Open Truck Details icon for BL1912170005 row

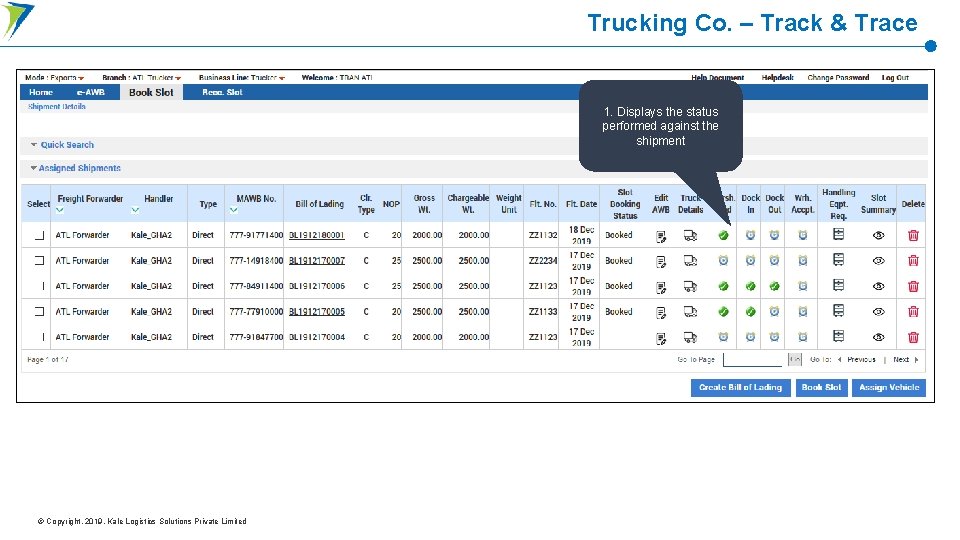[691, 312]
